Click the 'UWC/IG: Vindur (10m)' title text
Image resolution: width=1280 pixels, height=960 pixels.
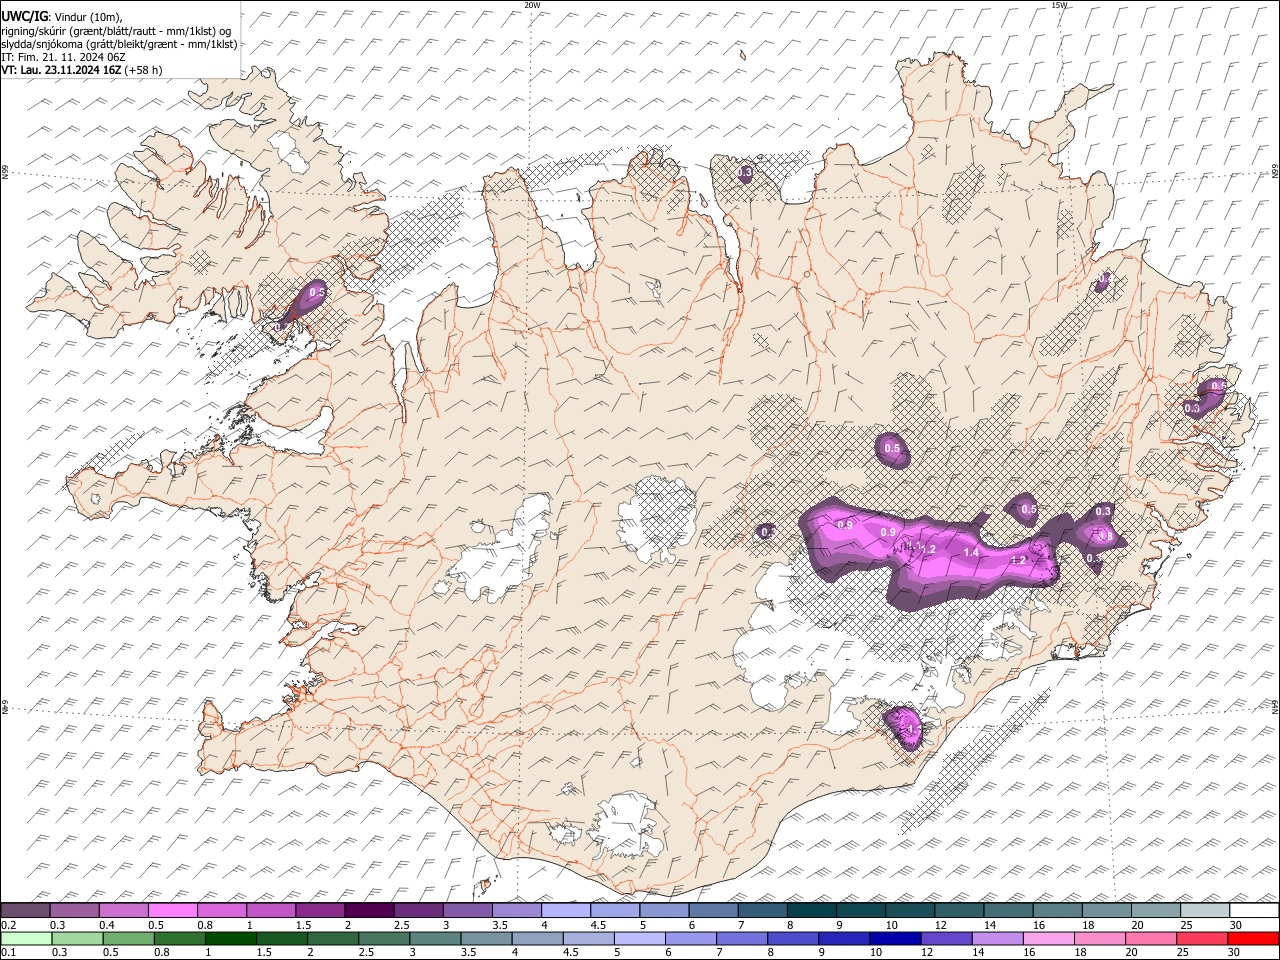pos(60,16)
